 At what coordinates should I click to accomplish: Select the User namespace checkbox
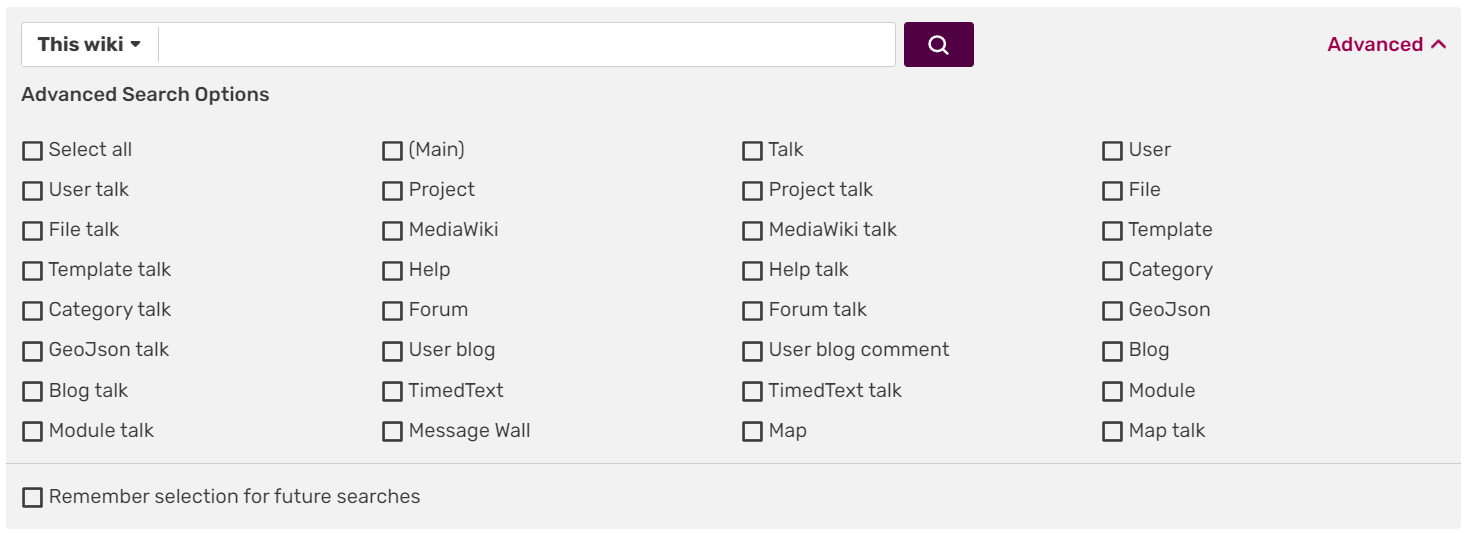(x=1113, y=151)
